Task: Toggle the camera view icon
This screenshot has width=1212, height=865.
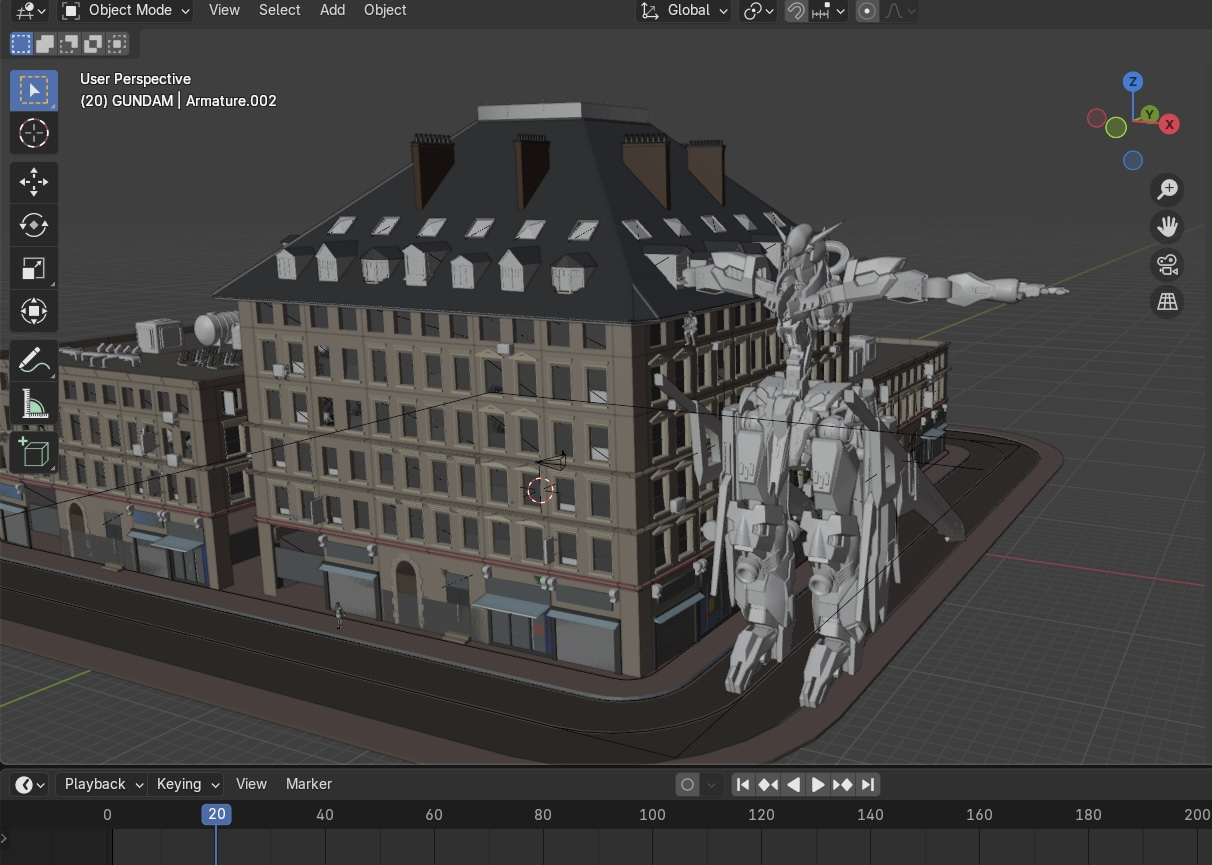Action: point(1167,265)
